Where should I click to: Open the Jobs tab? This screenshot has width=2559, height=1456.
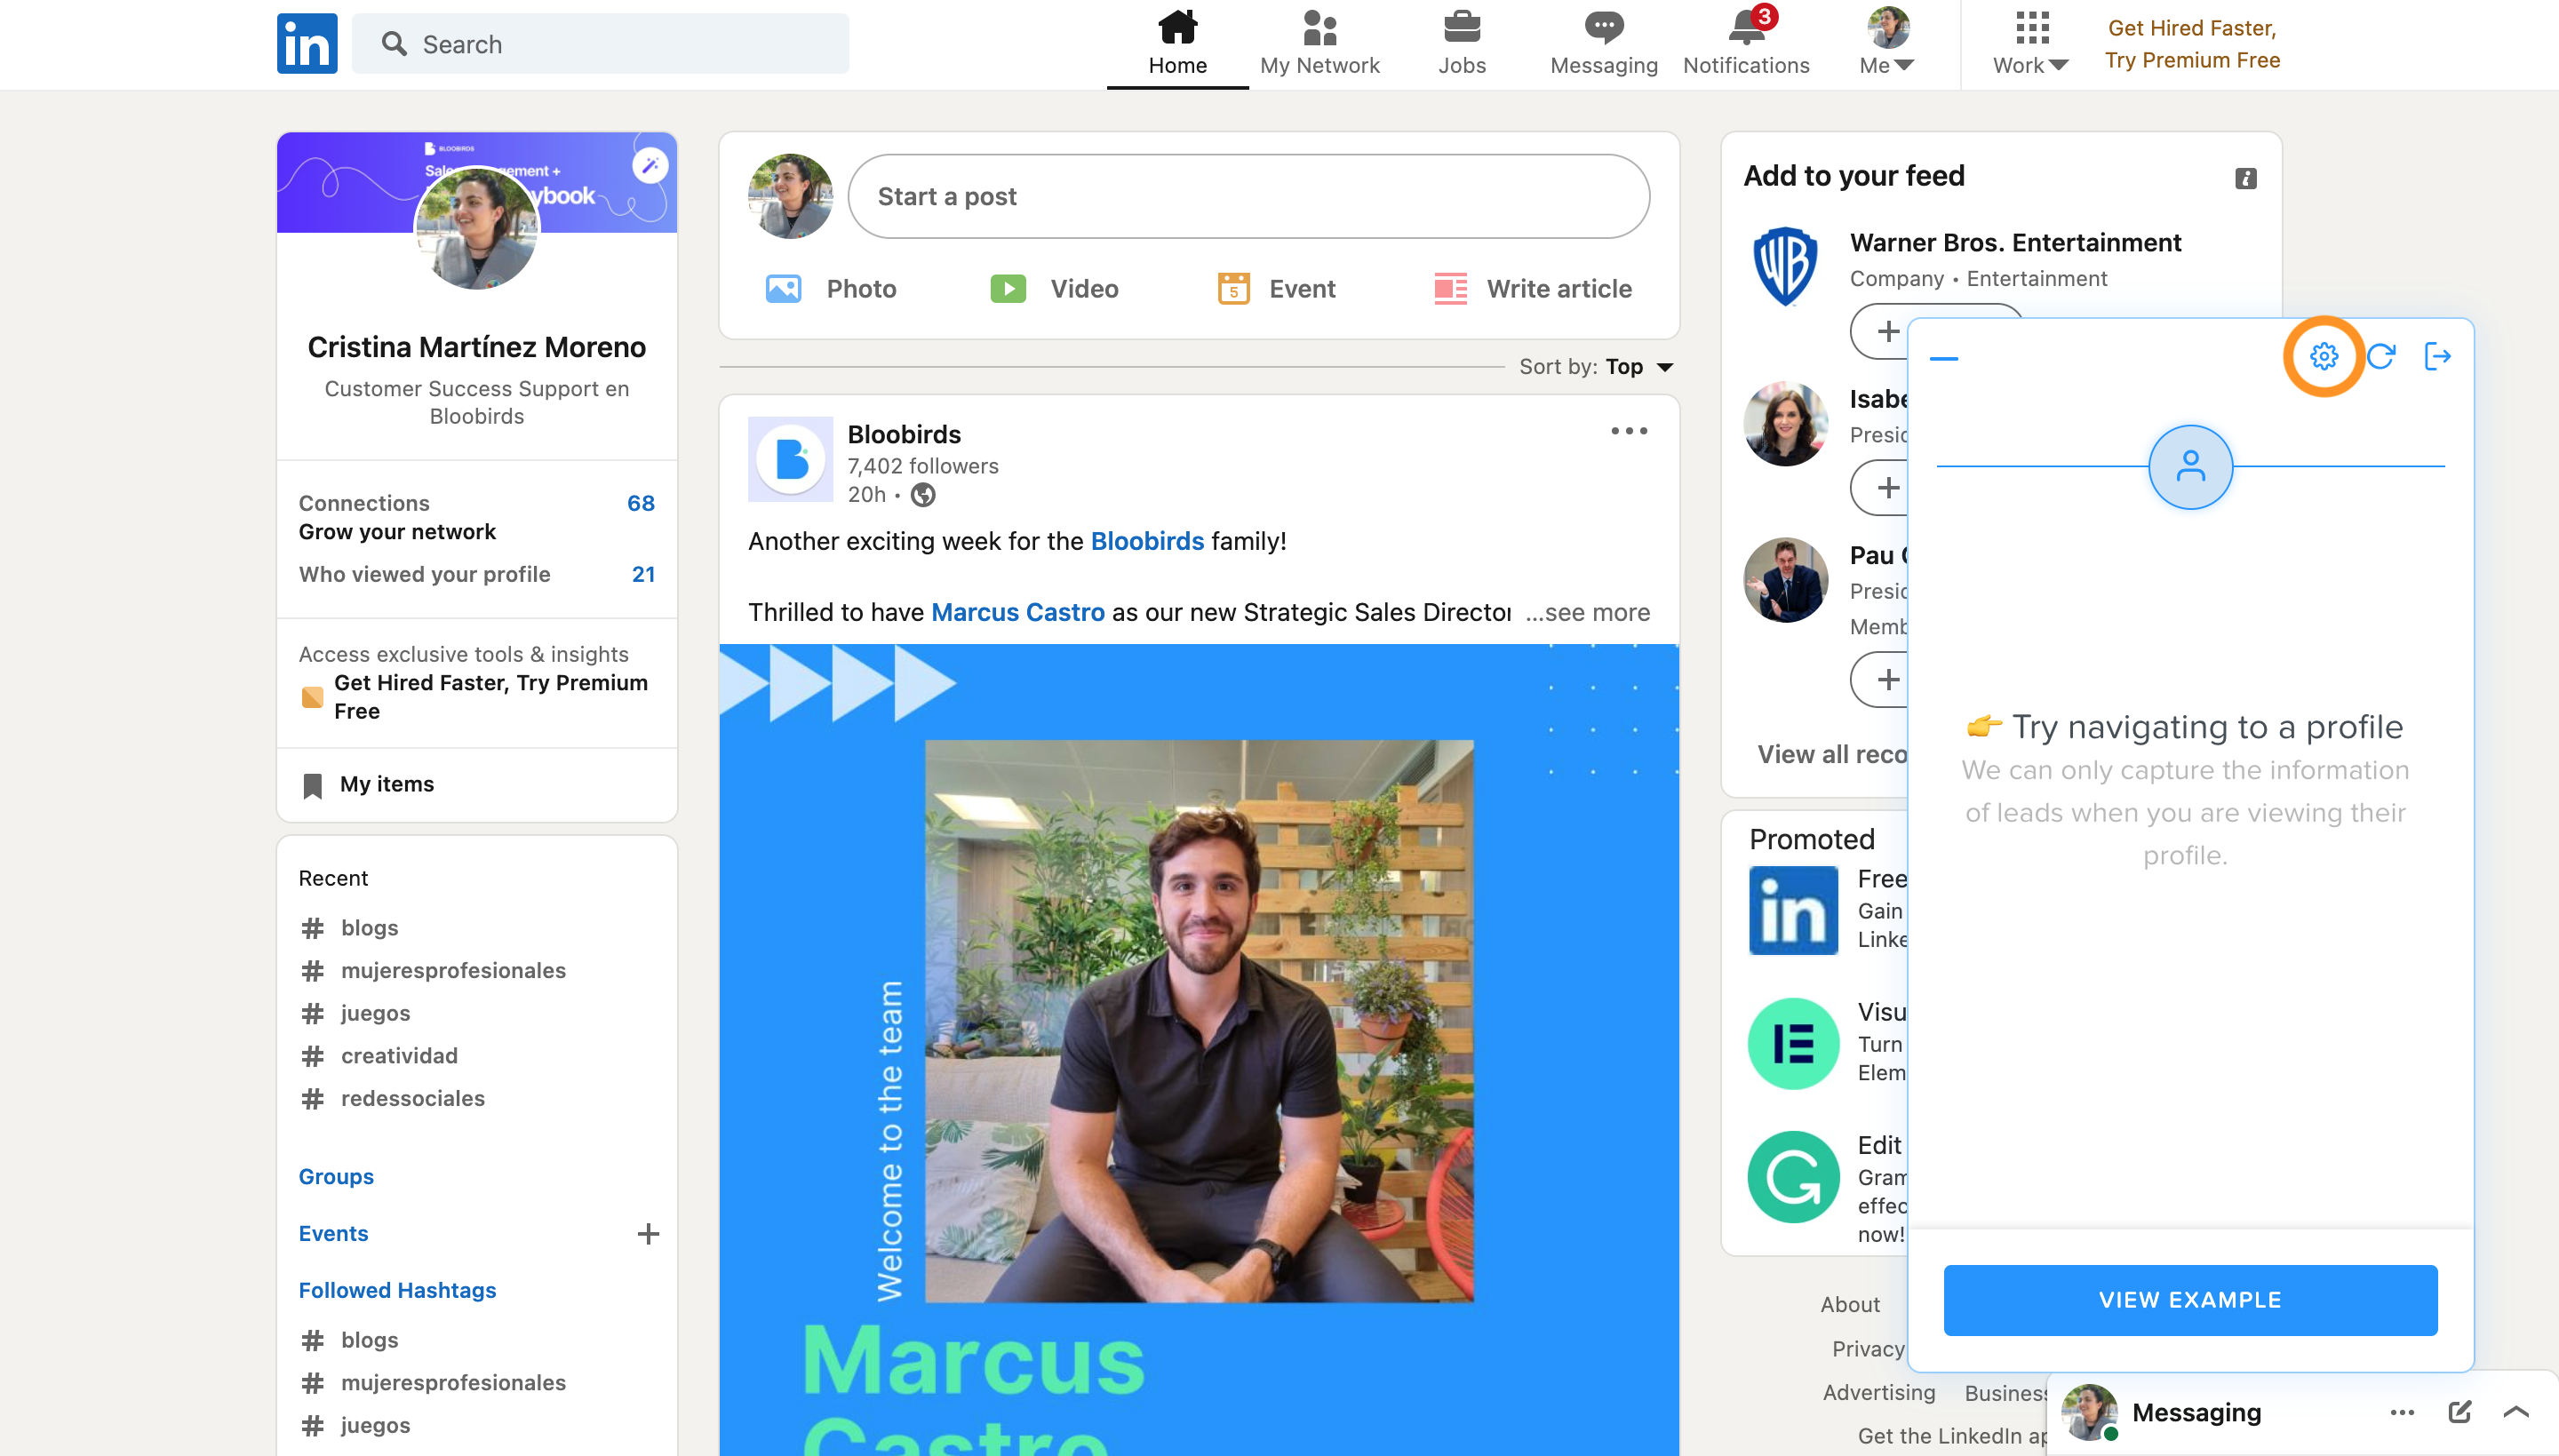pos(1461,44)
